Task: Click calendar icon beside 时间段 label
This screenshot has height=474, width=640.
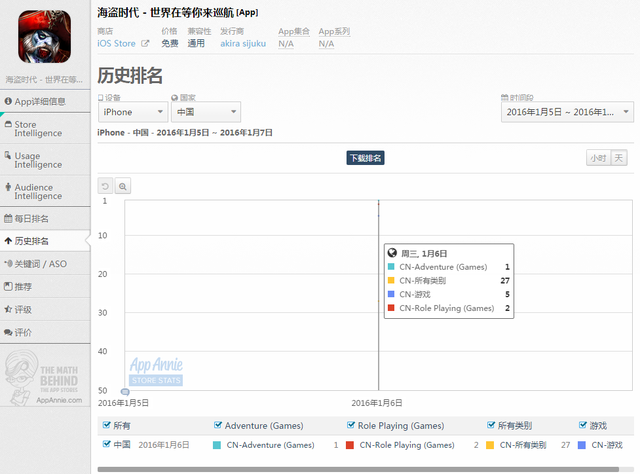Action: click(504, 97)
